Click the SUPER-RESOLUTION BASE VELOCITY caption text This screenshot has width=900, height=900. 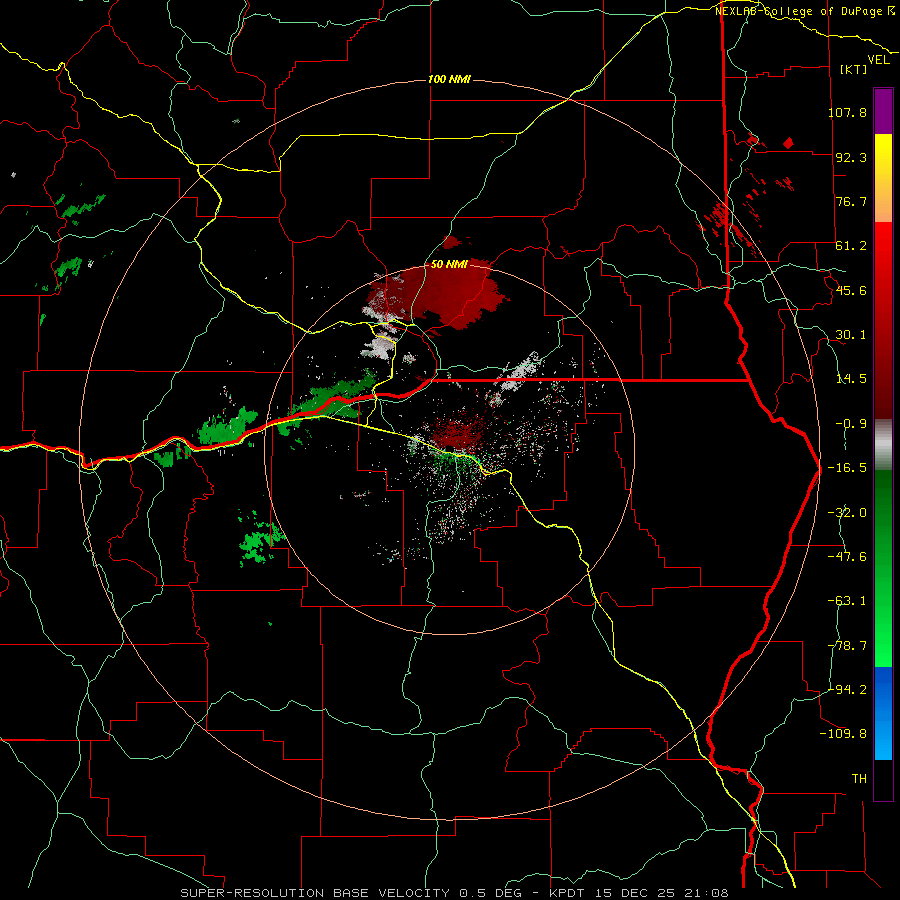coord(317,893)
